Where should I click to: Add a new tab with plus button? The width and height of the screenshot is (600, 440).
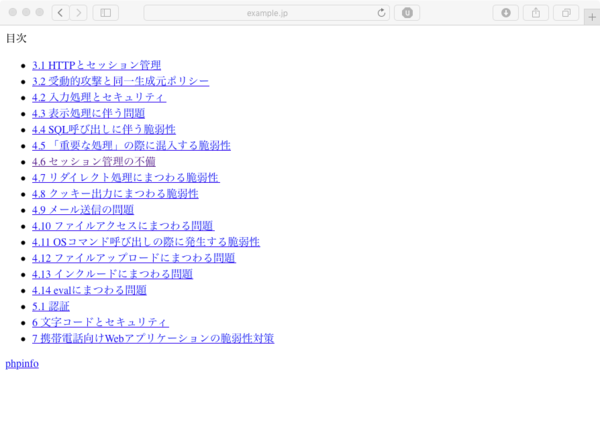tap(592, 17)
